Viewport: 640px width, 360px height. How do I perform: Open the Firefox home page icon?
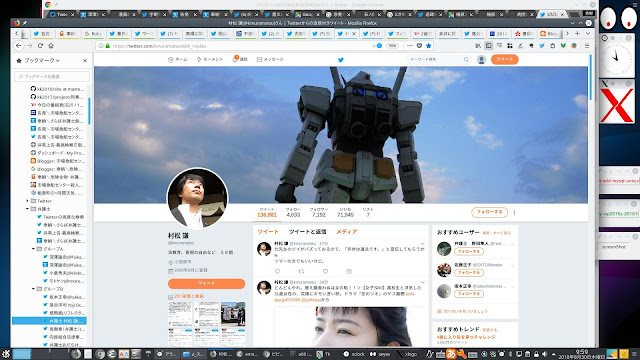coord(51,46)
